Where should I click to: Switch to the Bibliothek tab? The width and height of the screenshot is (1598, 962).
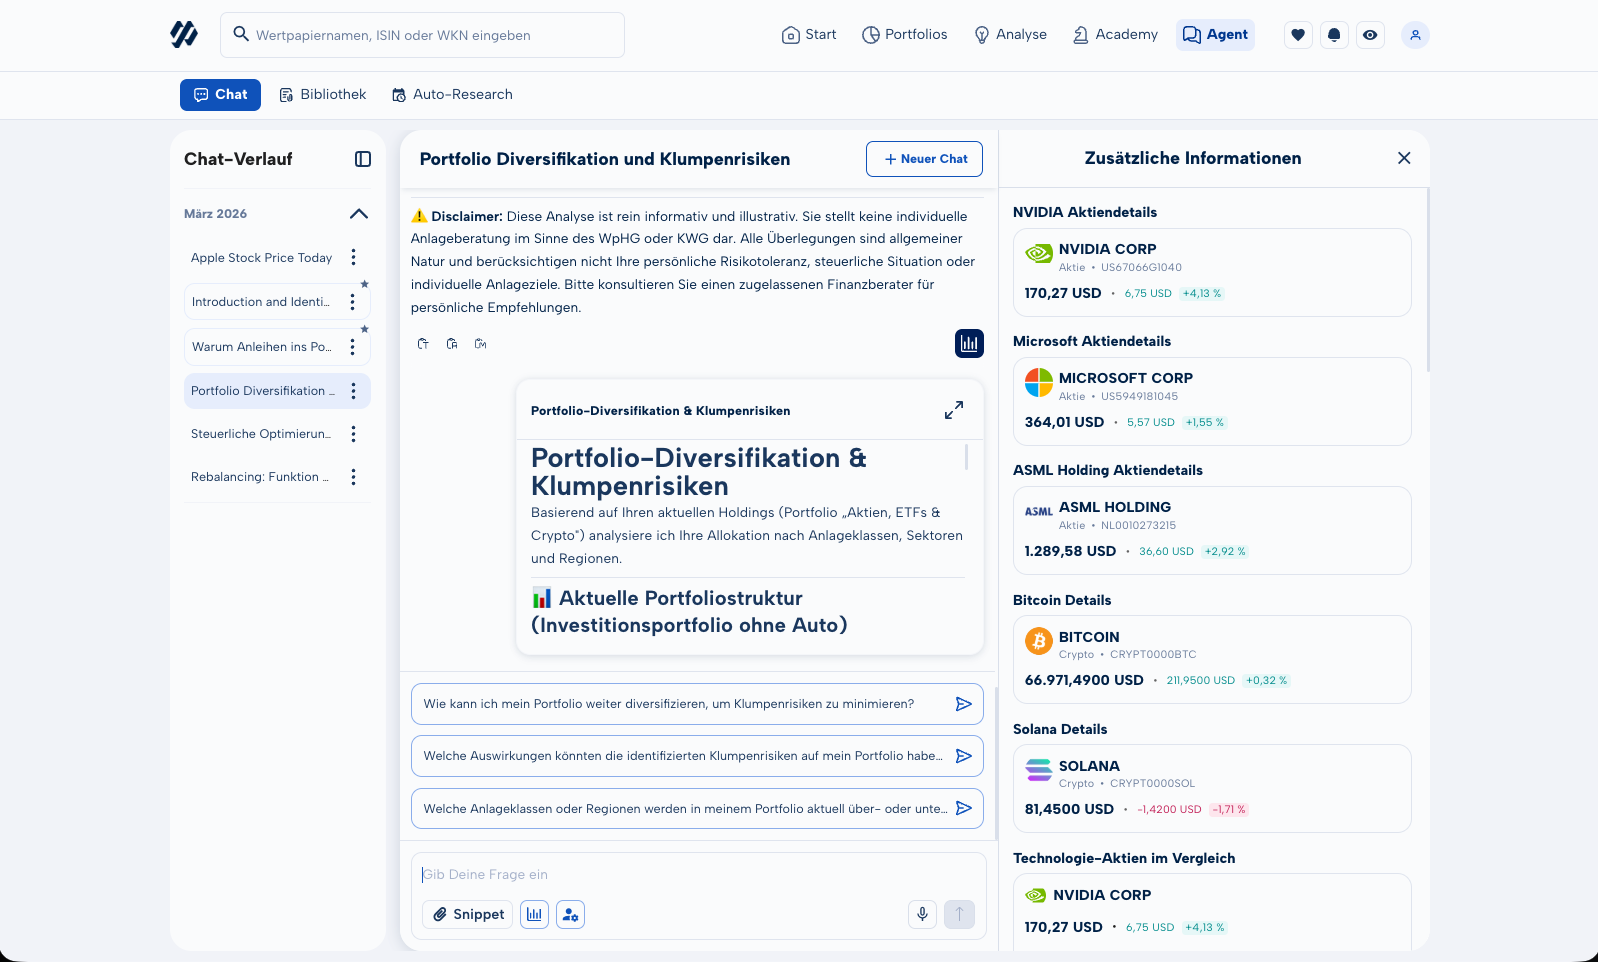(x=323, y=95)
